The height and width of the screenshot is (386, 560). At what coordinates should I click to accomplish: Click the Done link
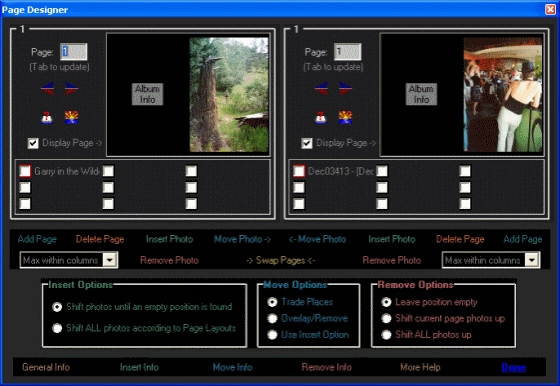514,367
